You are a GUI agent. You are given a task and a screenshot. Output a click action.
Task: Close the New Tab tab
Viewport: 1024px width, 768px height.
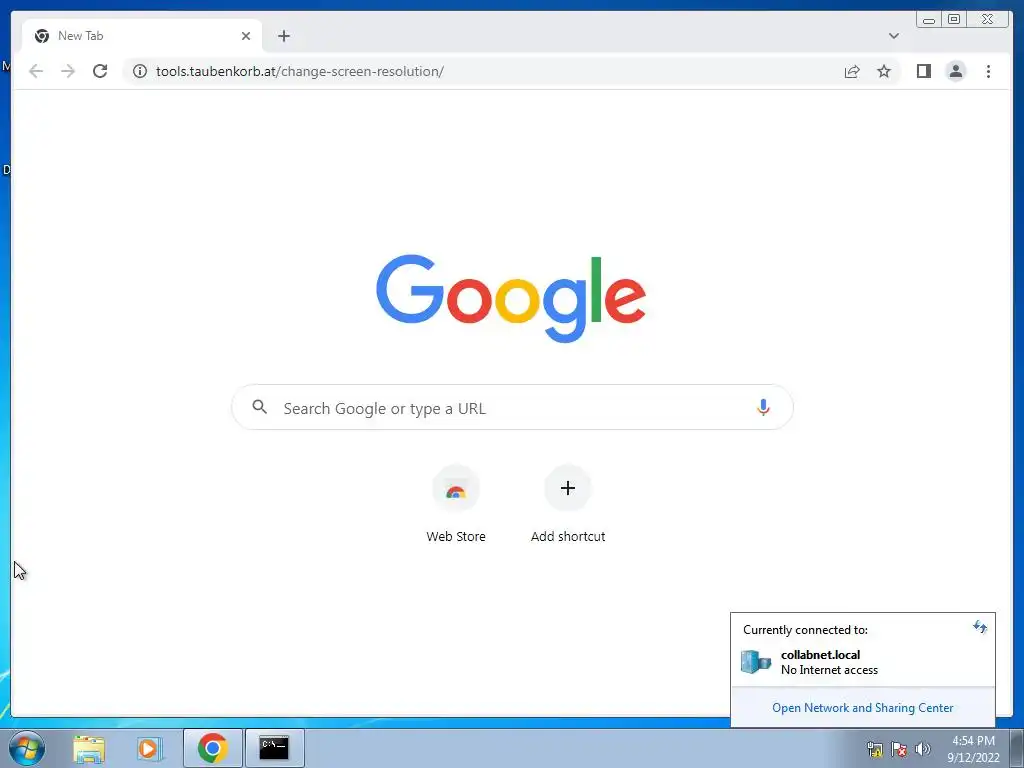pos(246,36)
